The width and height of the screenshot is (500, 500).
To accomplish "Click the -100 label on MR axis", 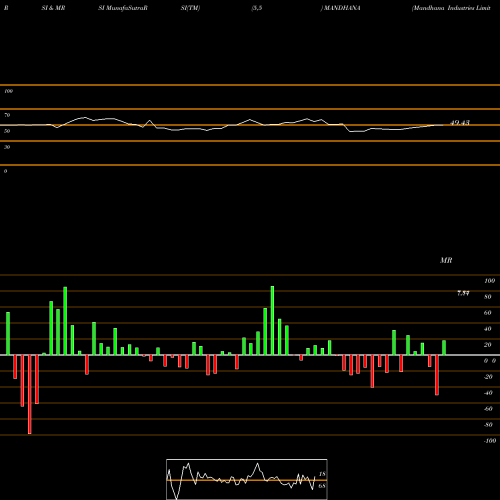I will [490, 441].
